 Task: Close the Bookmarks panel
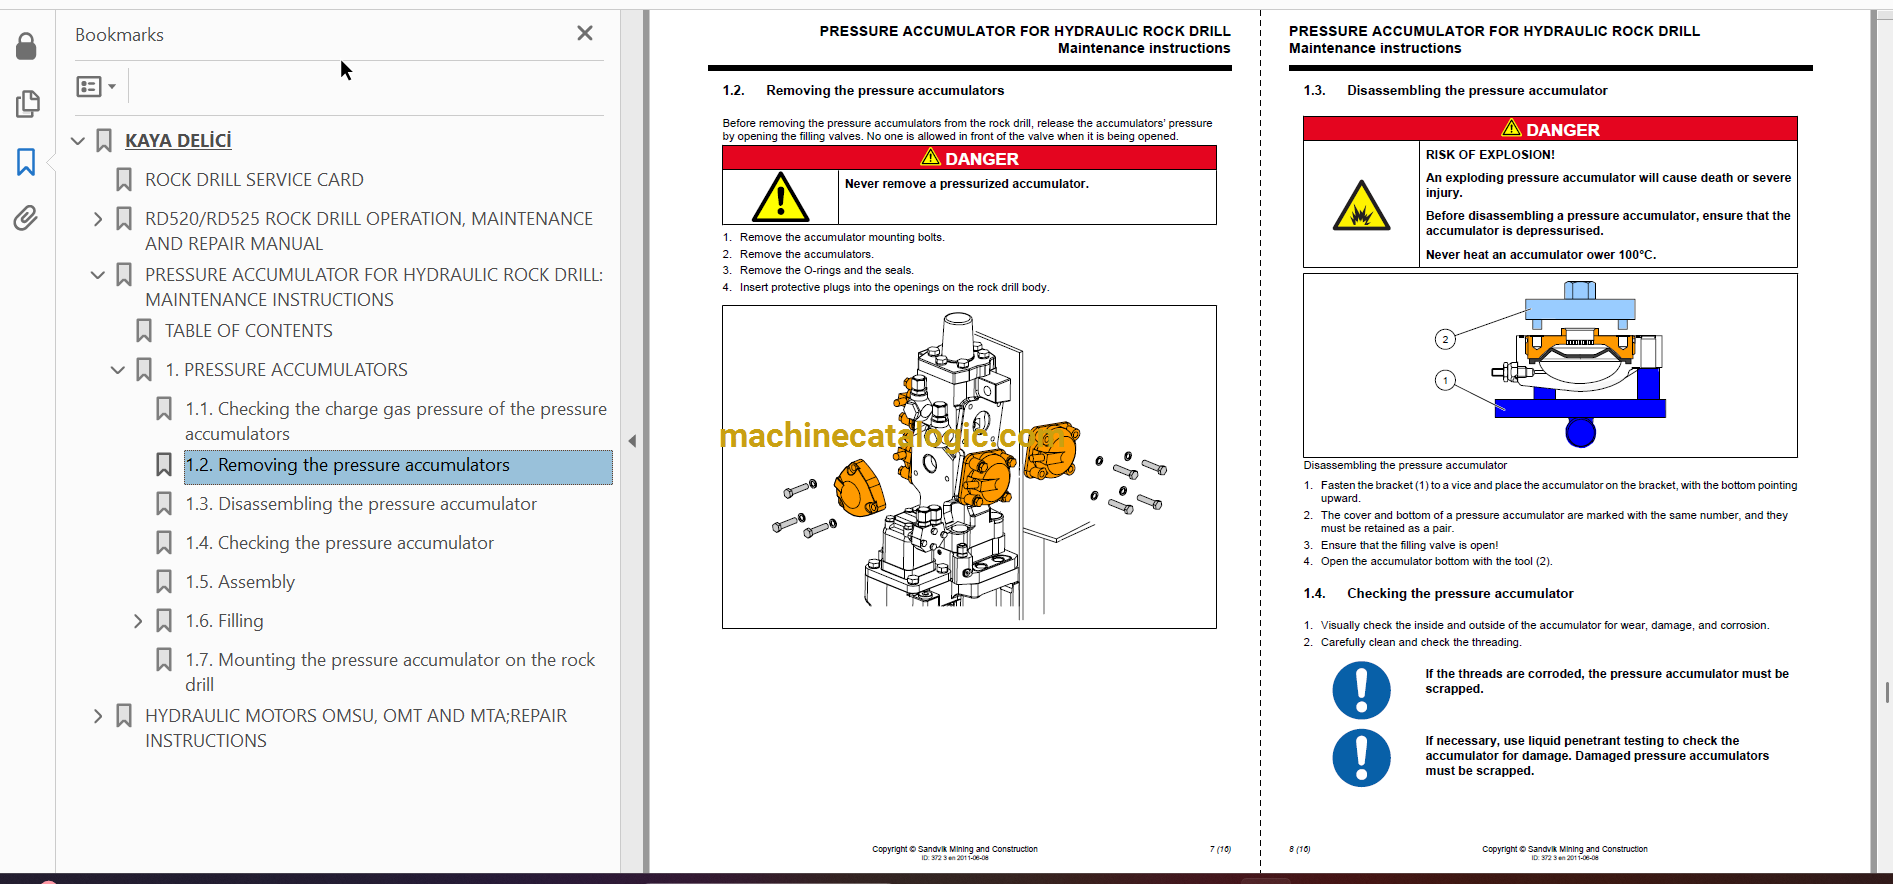(x=585, y=33)
